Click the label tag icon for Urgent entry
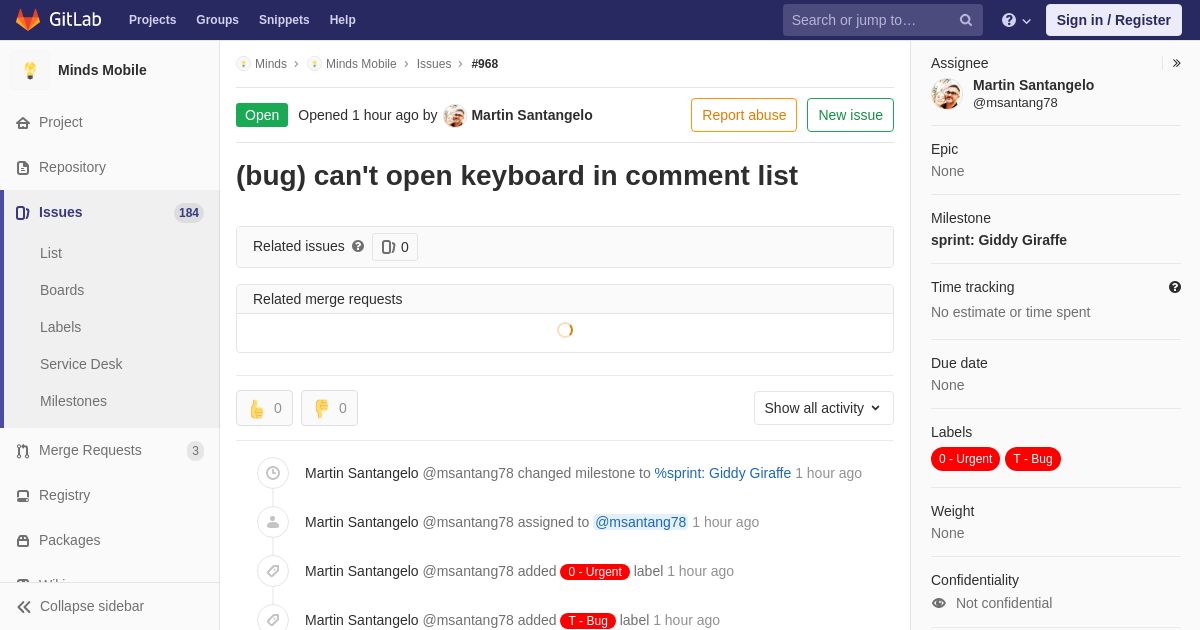 (x=273, y=571)
